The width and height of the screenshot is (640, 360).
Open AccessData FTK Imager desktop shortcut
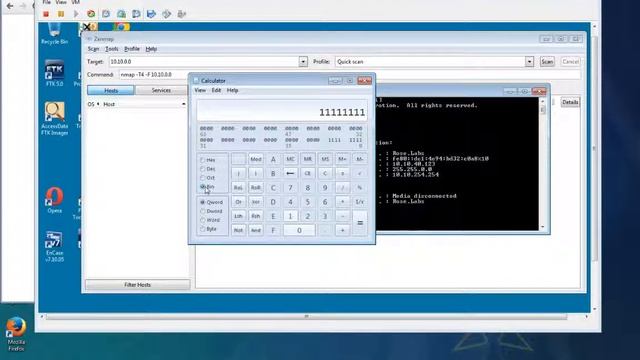[x=54, y=119]
